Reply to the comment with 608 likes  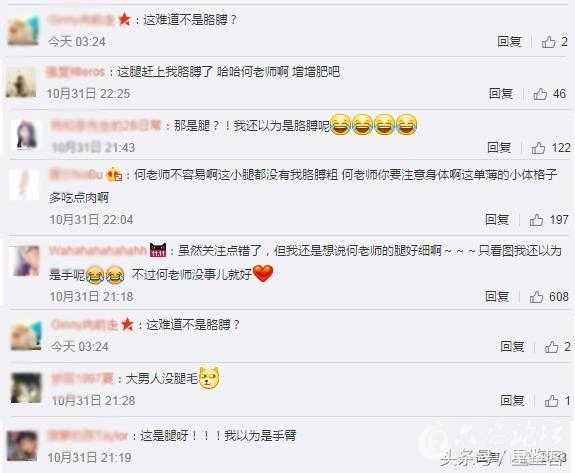point(497,296)
